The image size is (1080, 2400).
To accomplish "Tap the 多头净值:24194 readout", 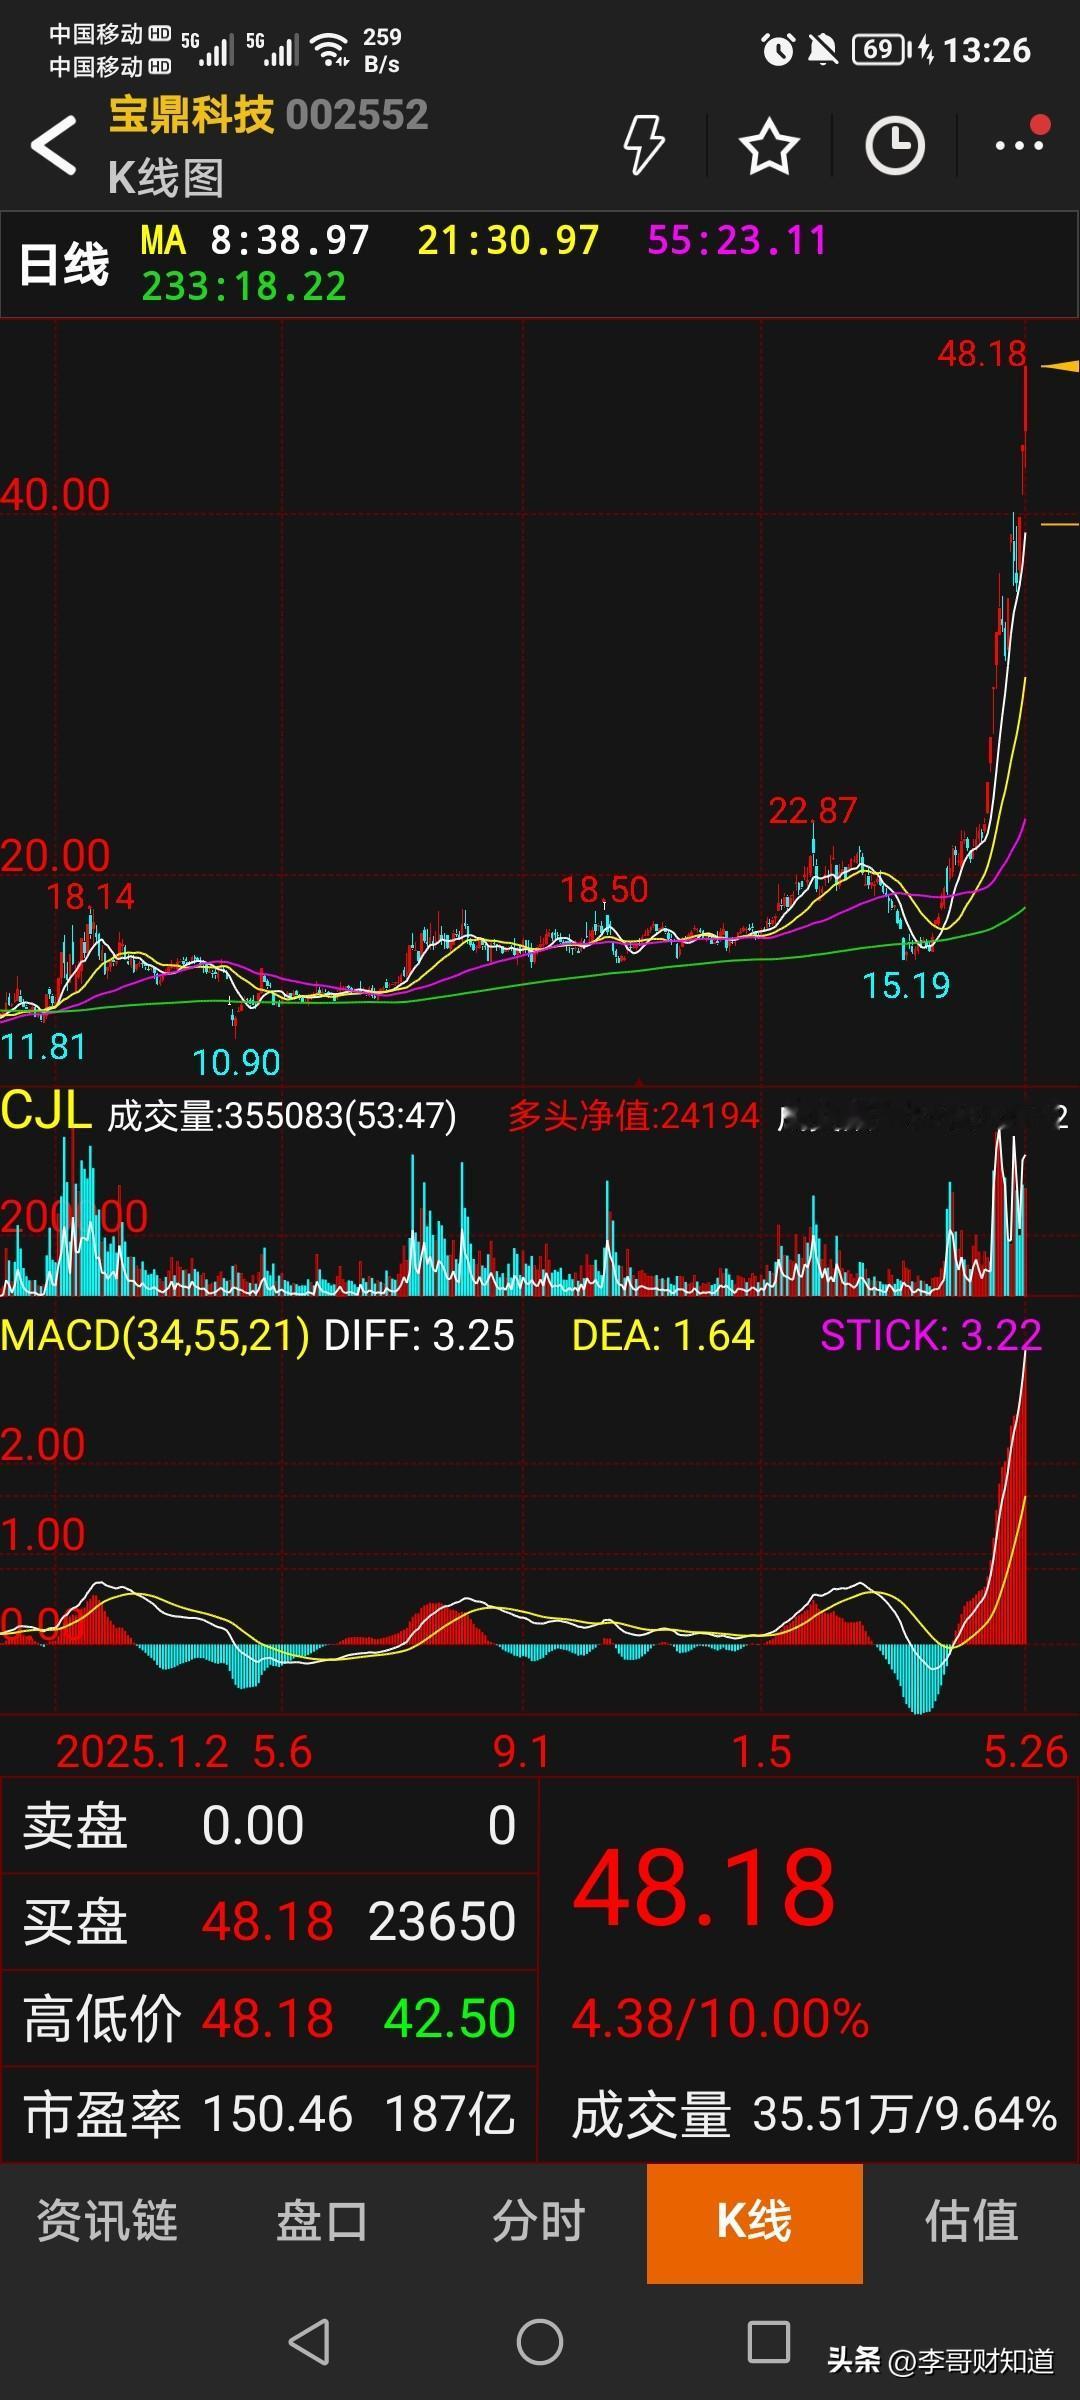I will 634,1115.
